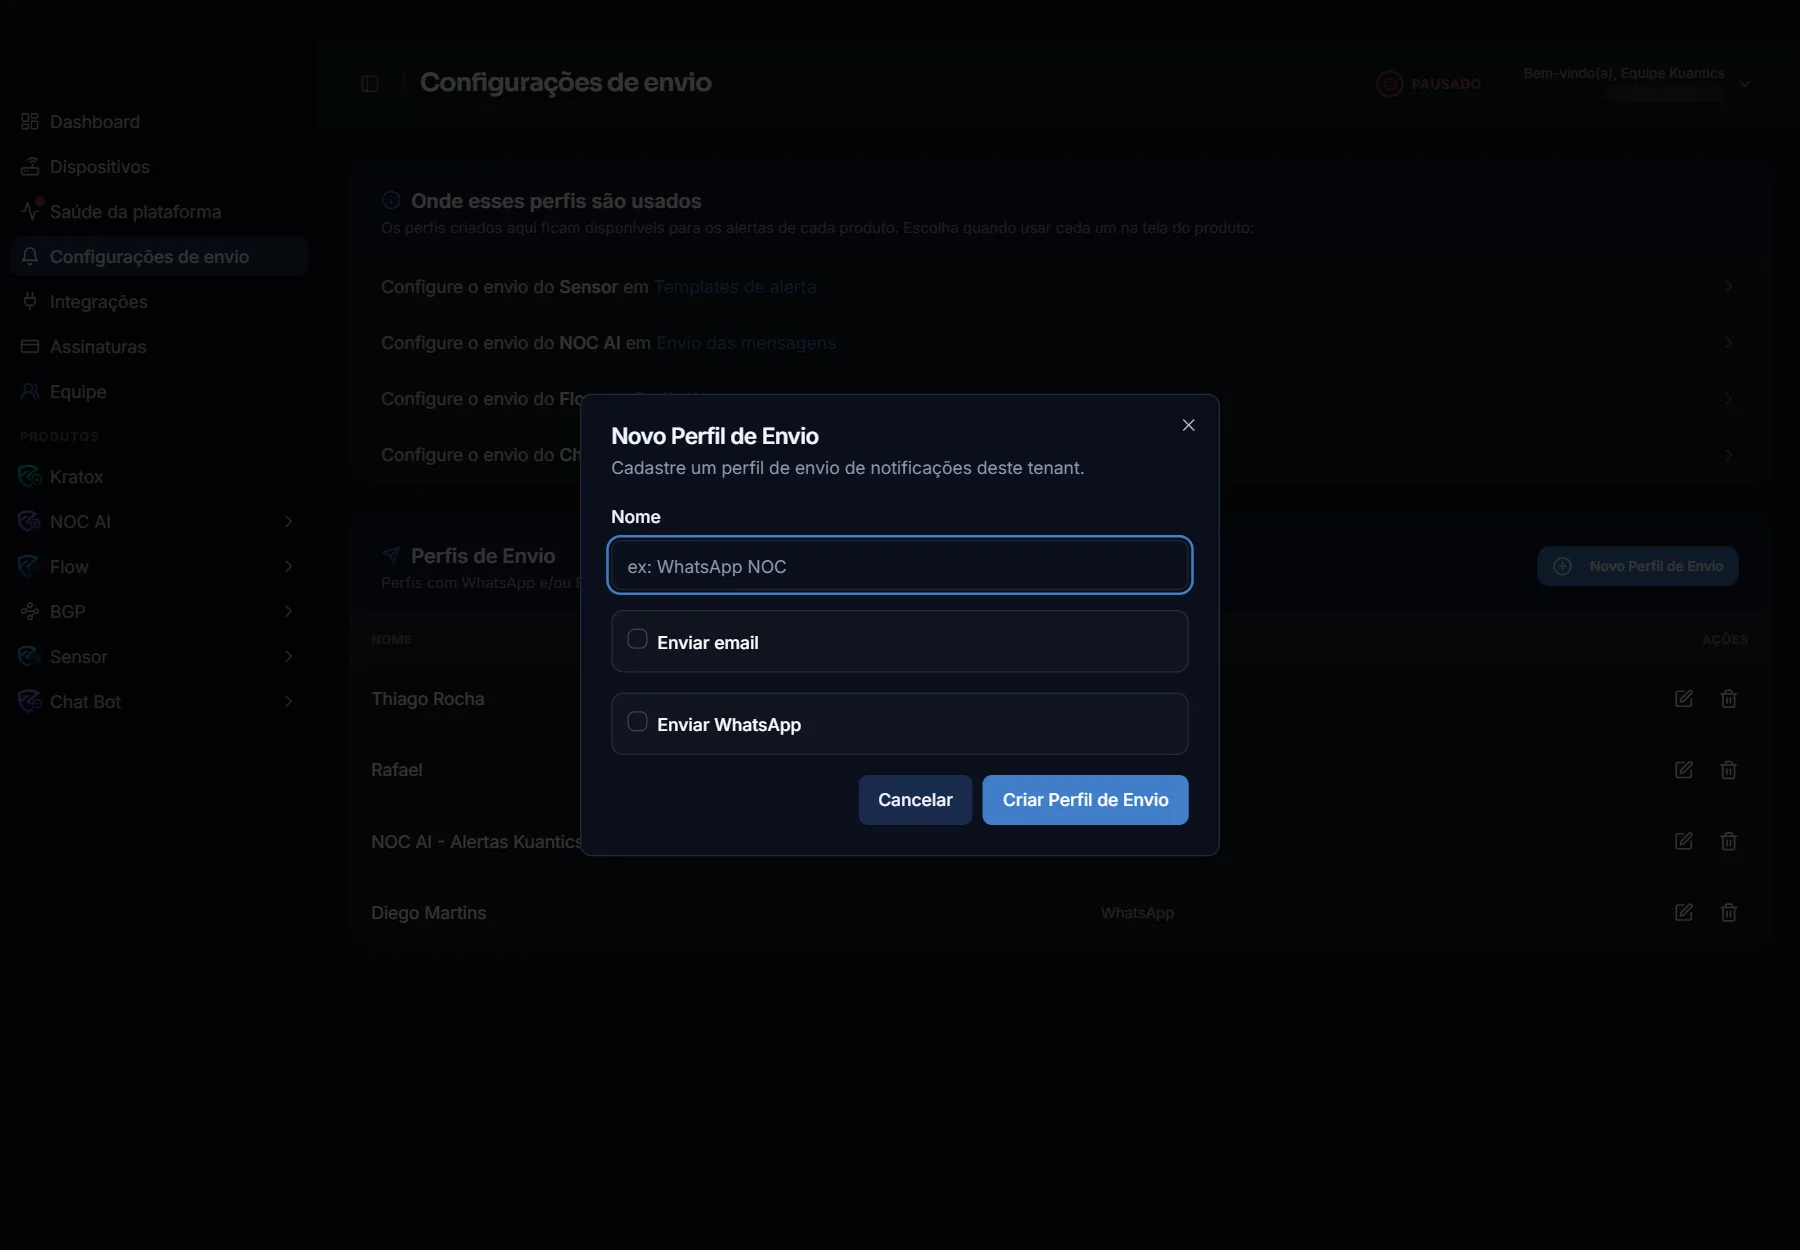Delete the NOC AI - Alertas Kuantics profile
Viewport: 1800px width, 1250px height.
pos(1729,841)
